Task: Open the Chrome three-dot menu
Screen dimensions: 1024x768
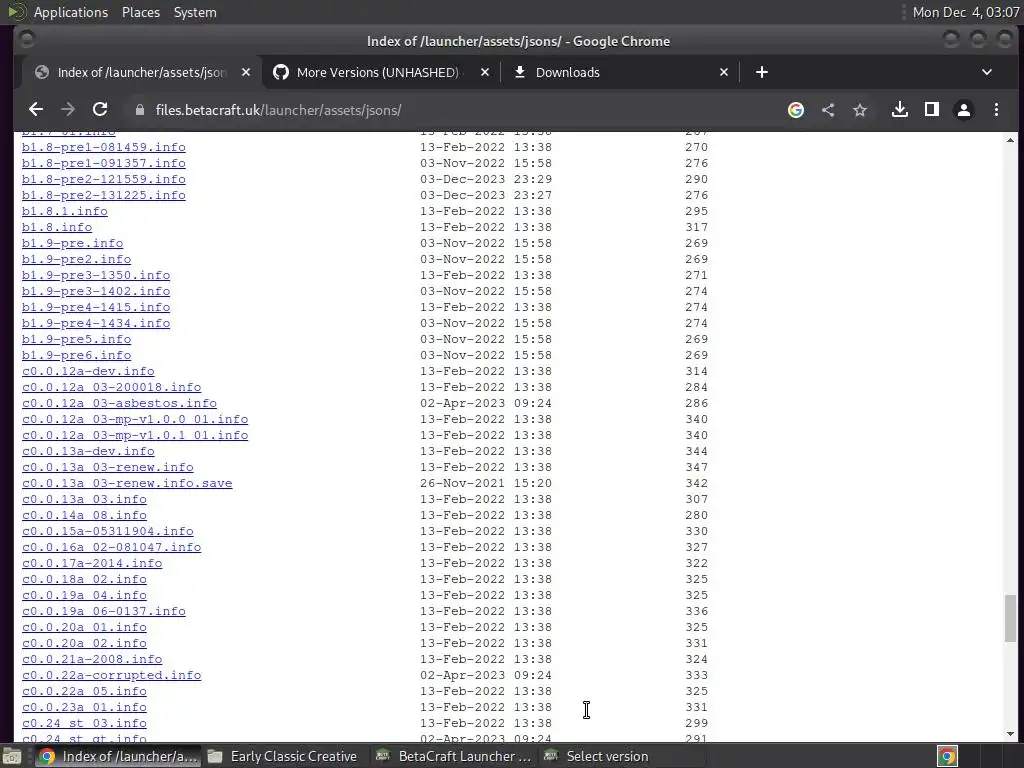Action: coord(996,110)
